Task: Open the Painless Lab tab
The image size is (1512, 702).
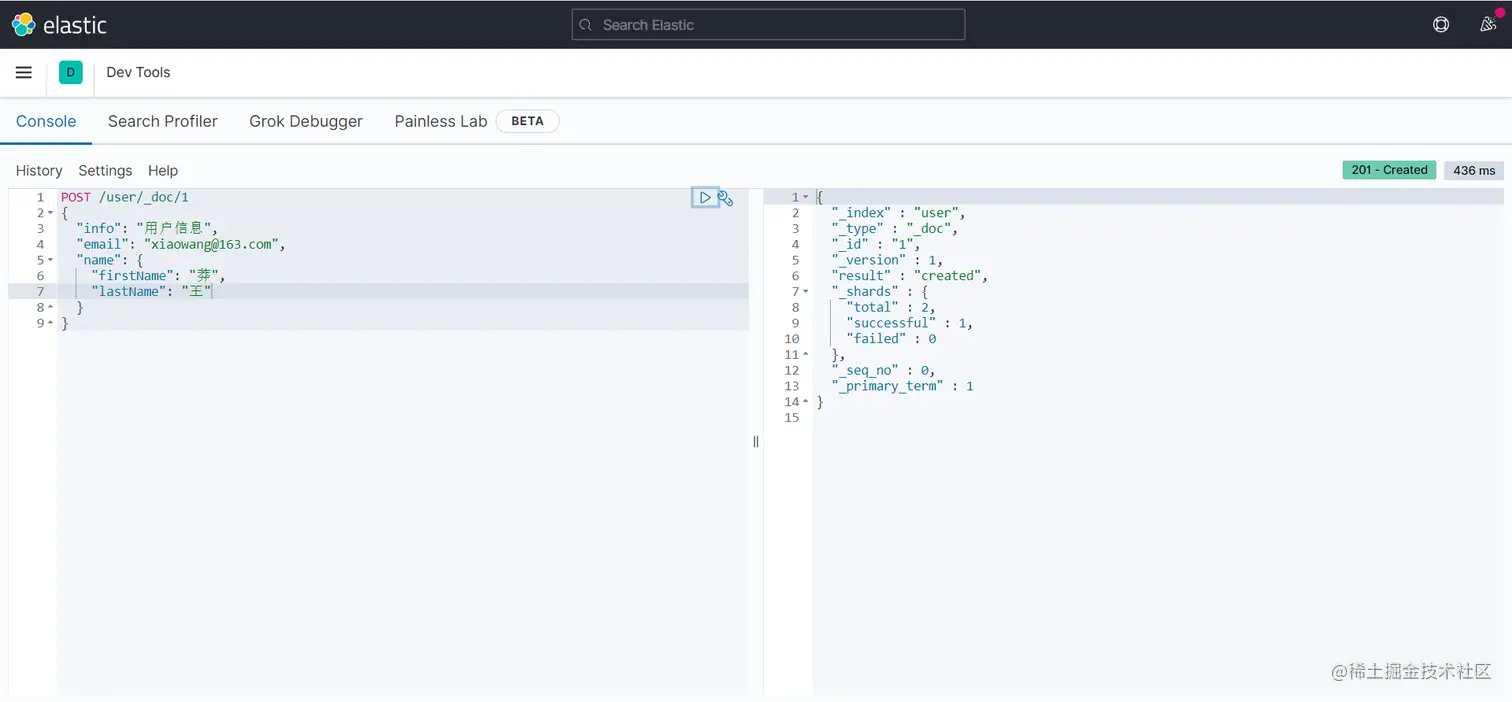Action: coord(441,121)
